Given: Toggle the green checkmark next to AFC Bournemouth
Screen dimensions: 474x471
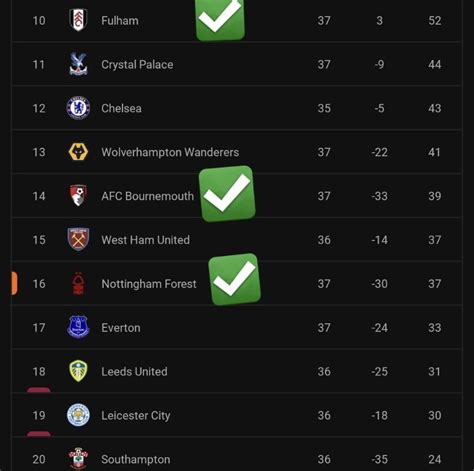Looking at the screenshot, I should (x=227, y=194).
